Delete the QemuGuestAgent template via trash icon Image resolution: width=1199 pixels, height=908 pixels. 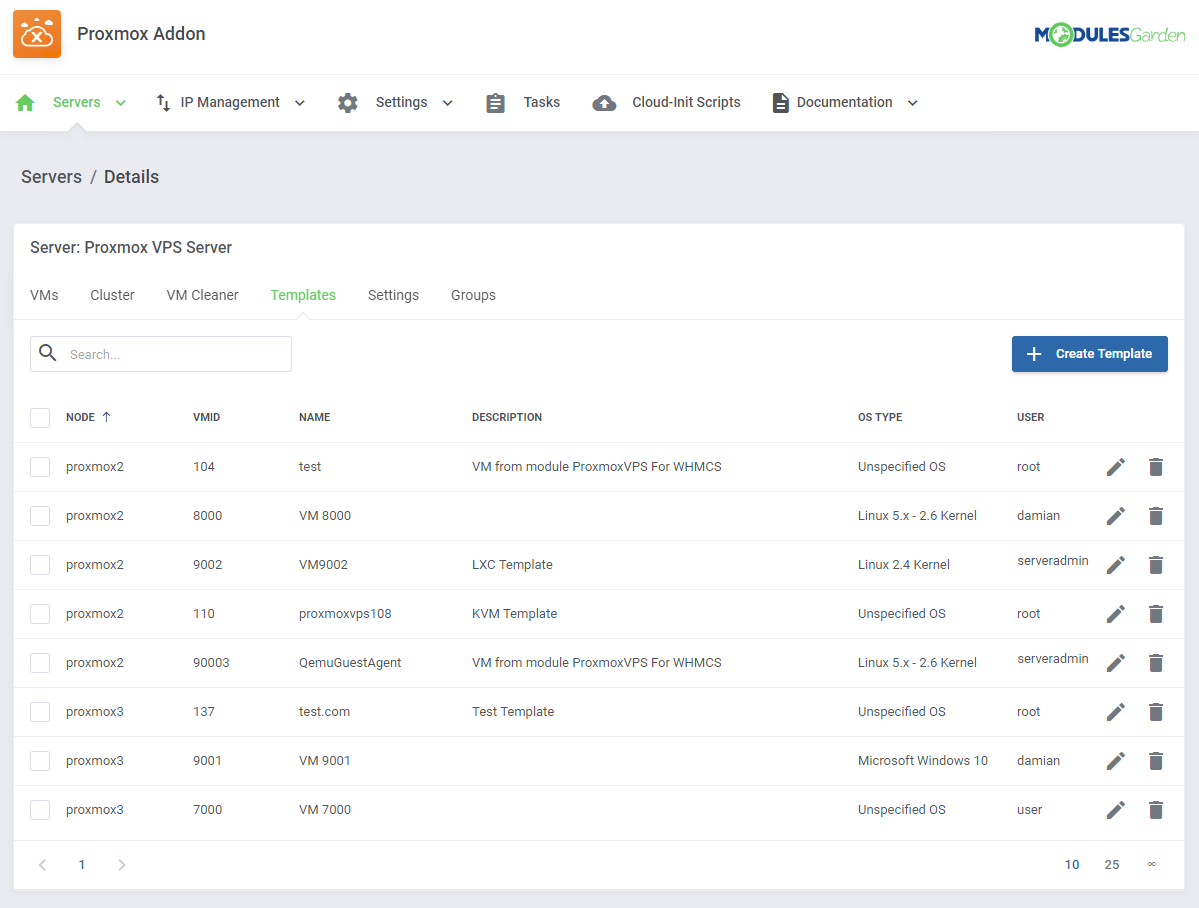click(x=1156, y=663)
